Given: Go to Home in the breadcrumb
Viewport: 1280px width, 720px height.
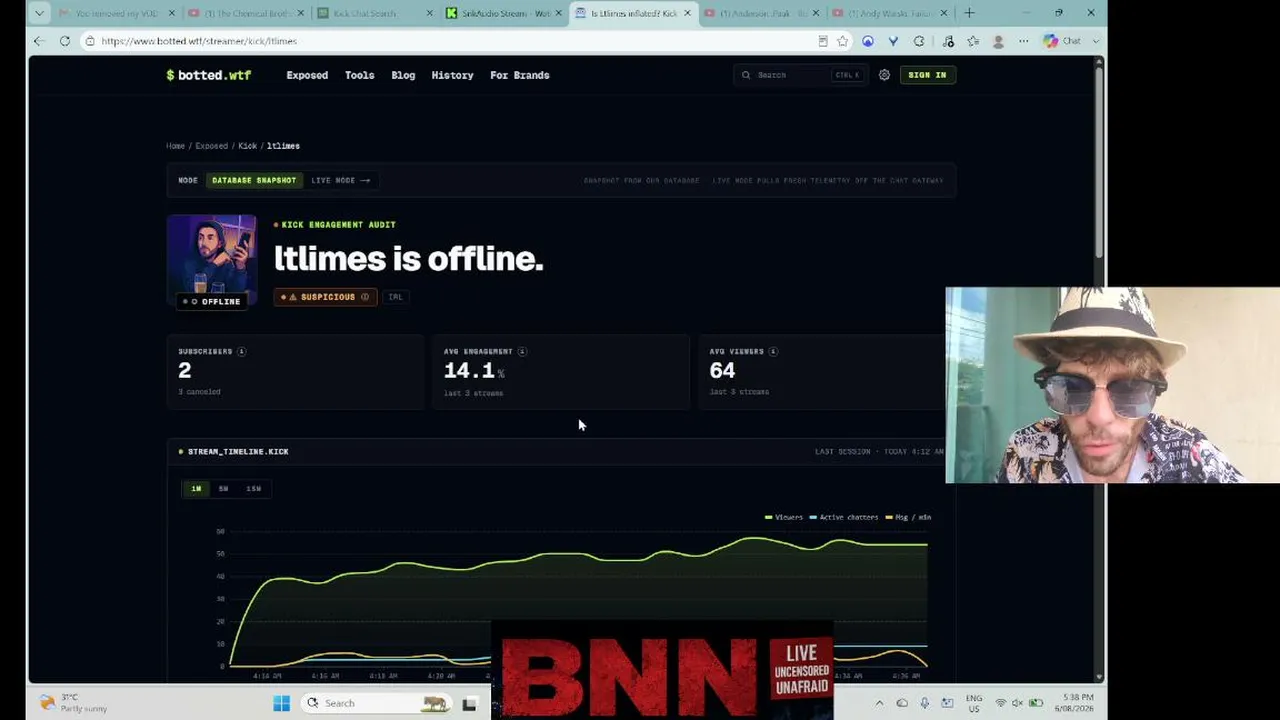Looking at the screenshot, I should [x=175, y=146].
